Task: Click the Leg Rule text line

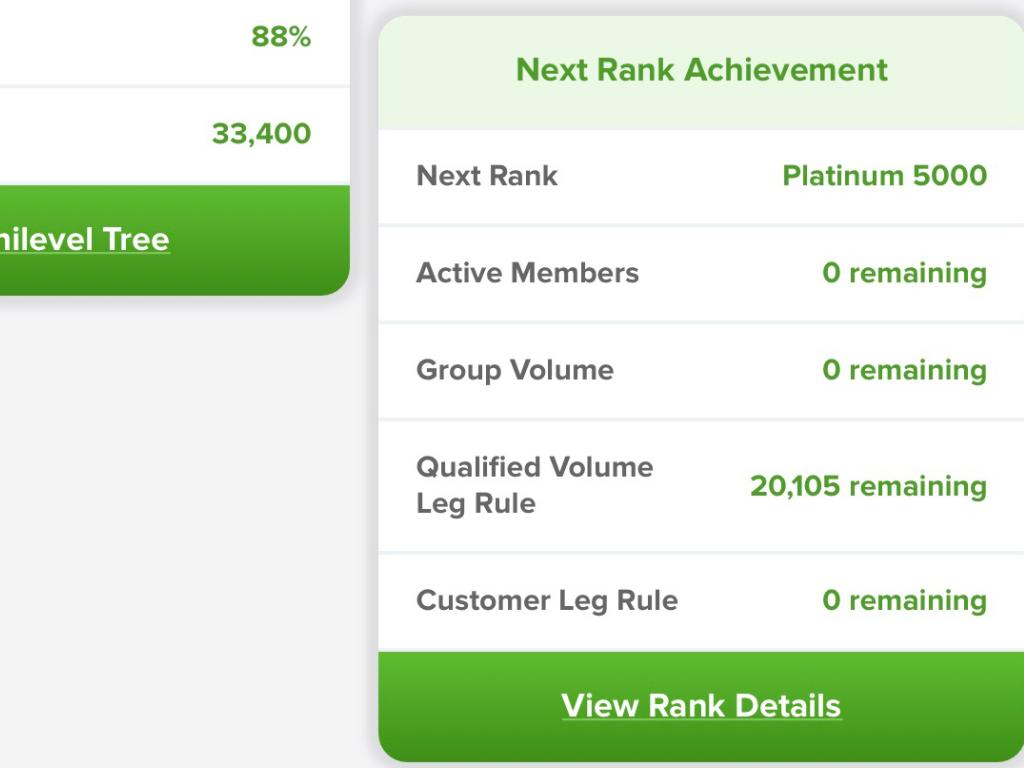Action: [476, 504]
